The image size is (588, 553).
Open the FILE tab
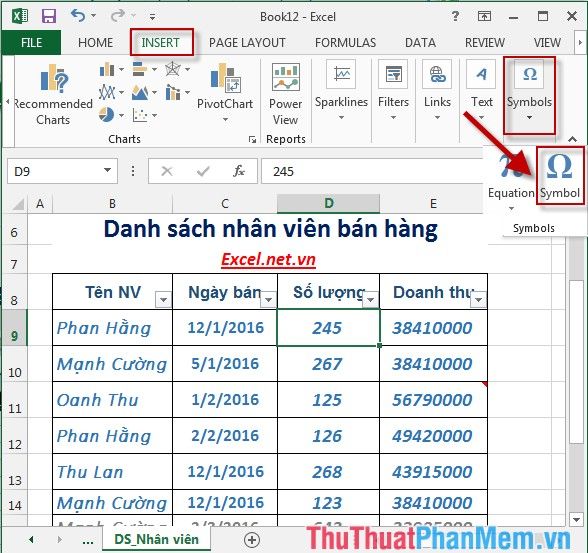click(31, 42)
